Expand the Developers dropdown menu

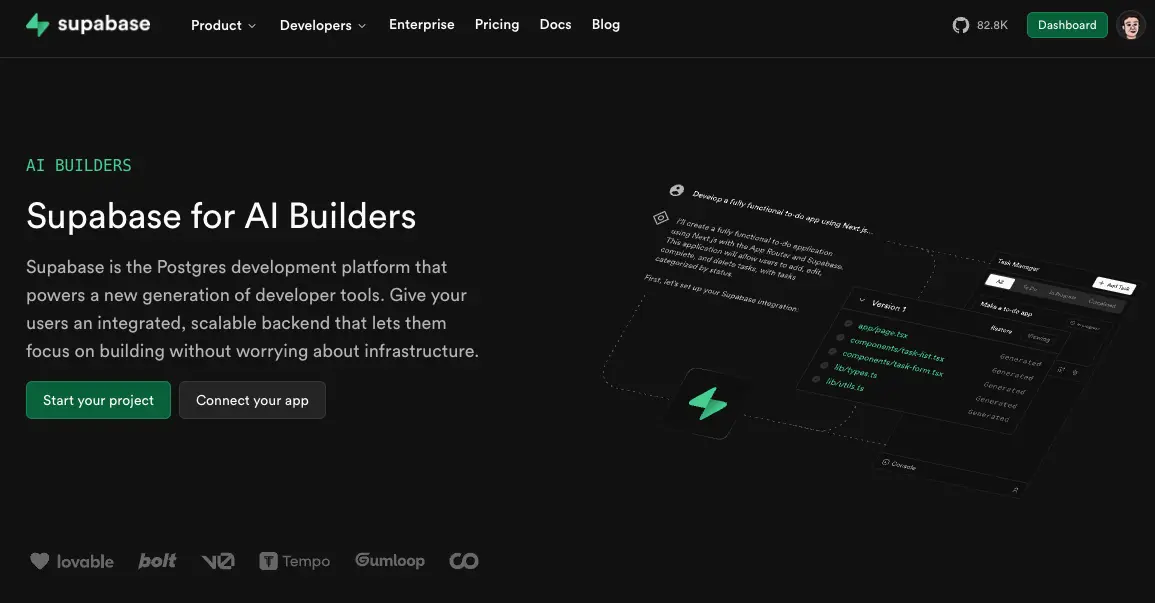[x=322, y=25]
